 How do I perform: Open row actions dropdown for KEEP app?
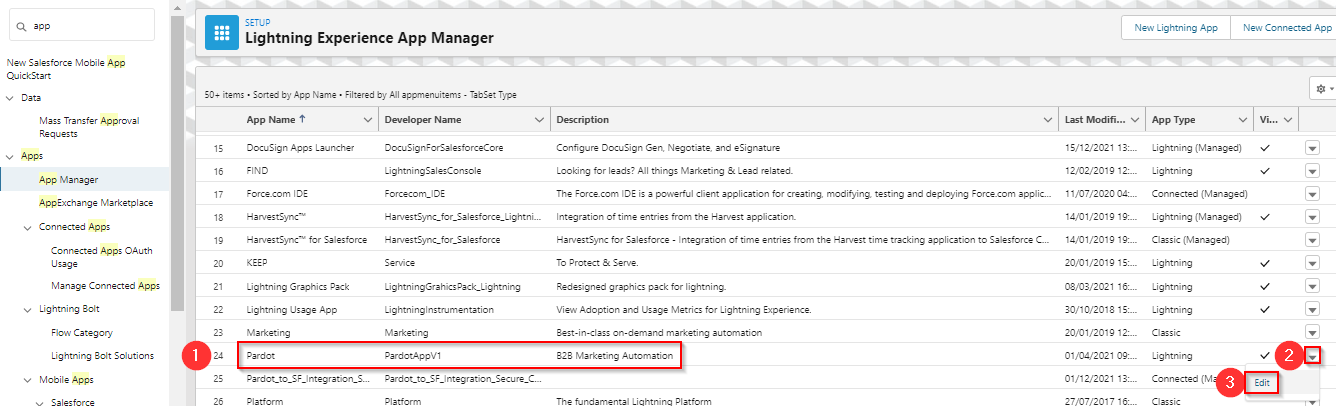(x=1313, y=263)
